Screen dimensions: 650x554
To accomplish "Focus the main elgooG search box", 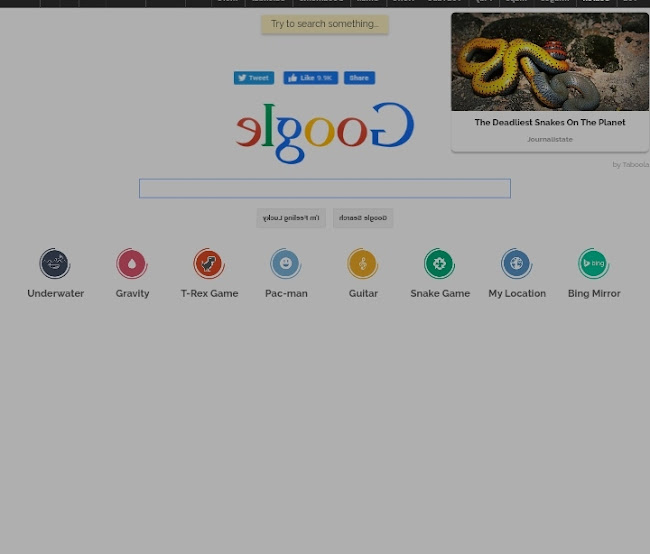I will 325,189.
